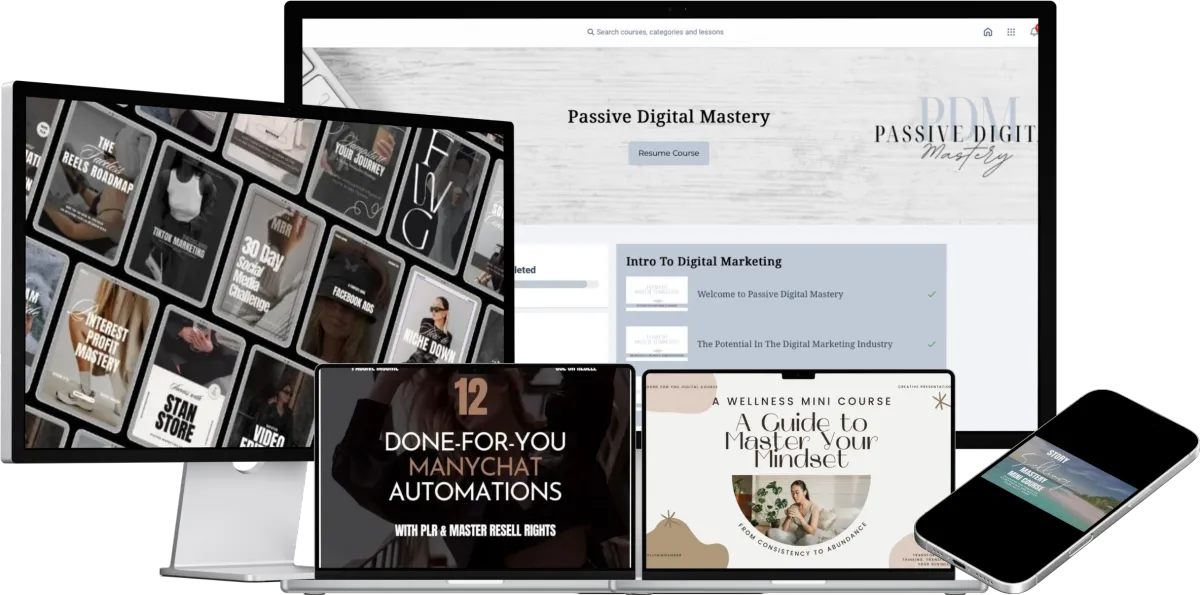Click the Done-For-You Manychat Automations slide
Image resolution: width=1200 pixels, height=595 pixels.
coord(475,468)
